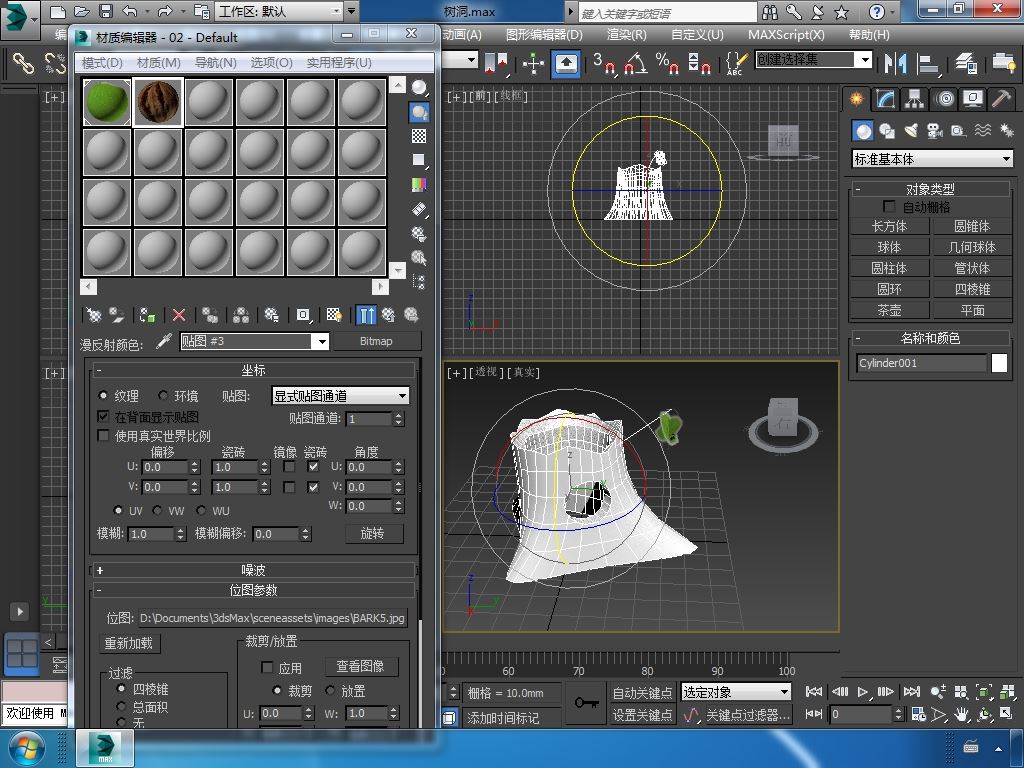Viewport: 1024px width, 768px height.
Task: Click the Video Color Check icon
Action: (419, 185)
